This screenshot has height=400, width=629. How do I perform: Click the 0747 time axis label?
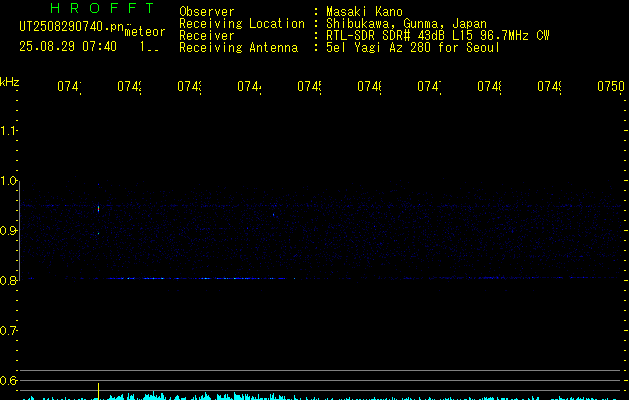[429, 86]
